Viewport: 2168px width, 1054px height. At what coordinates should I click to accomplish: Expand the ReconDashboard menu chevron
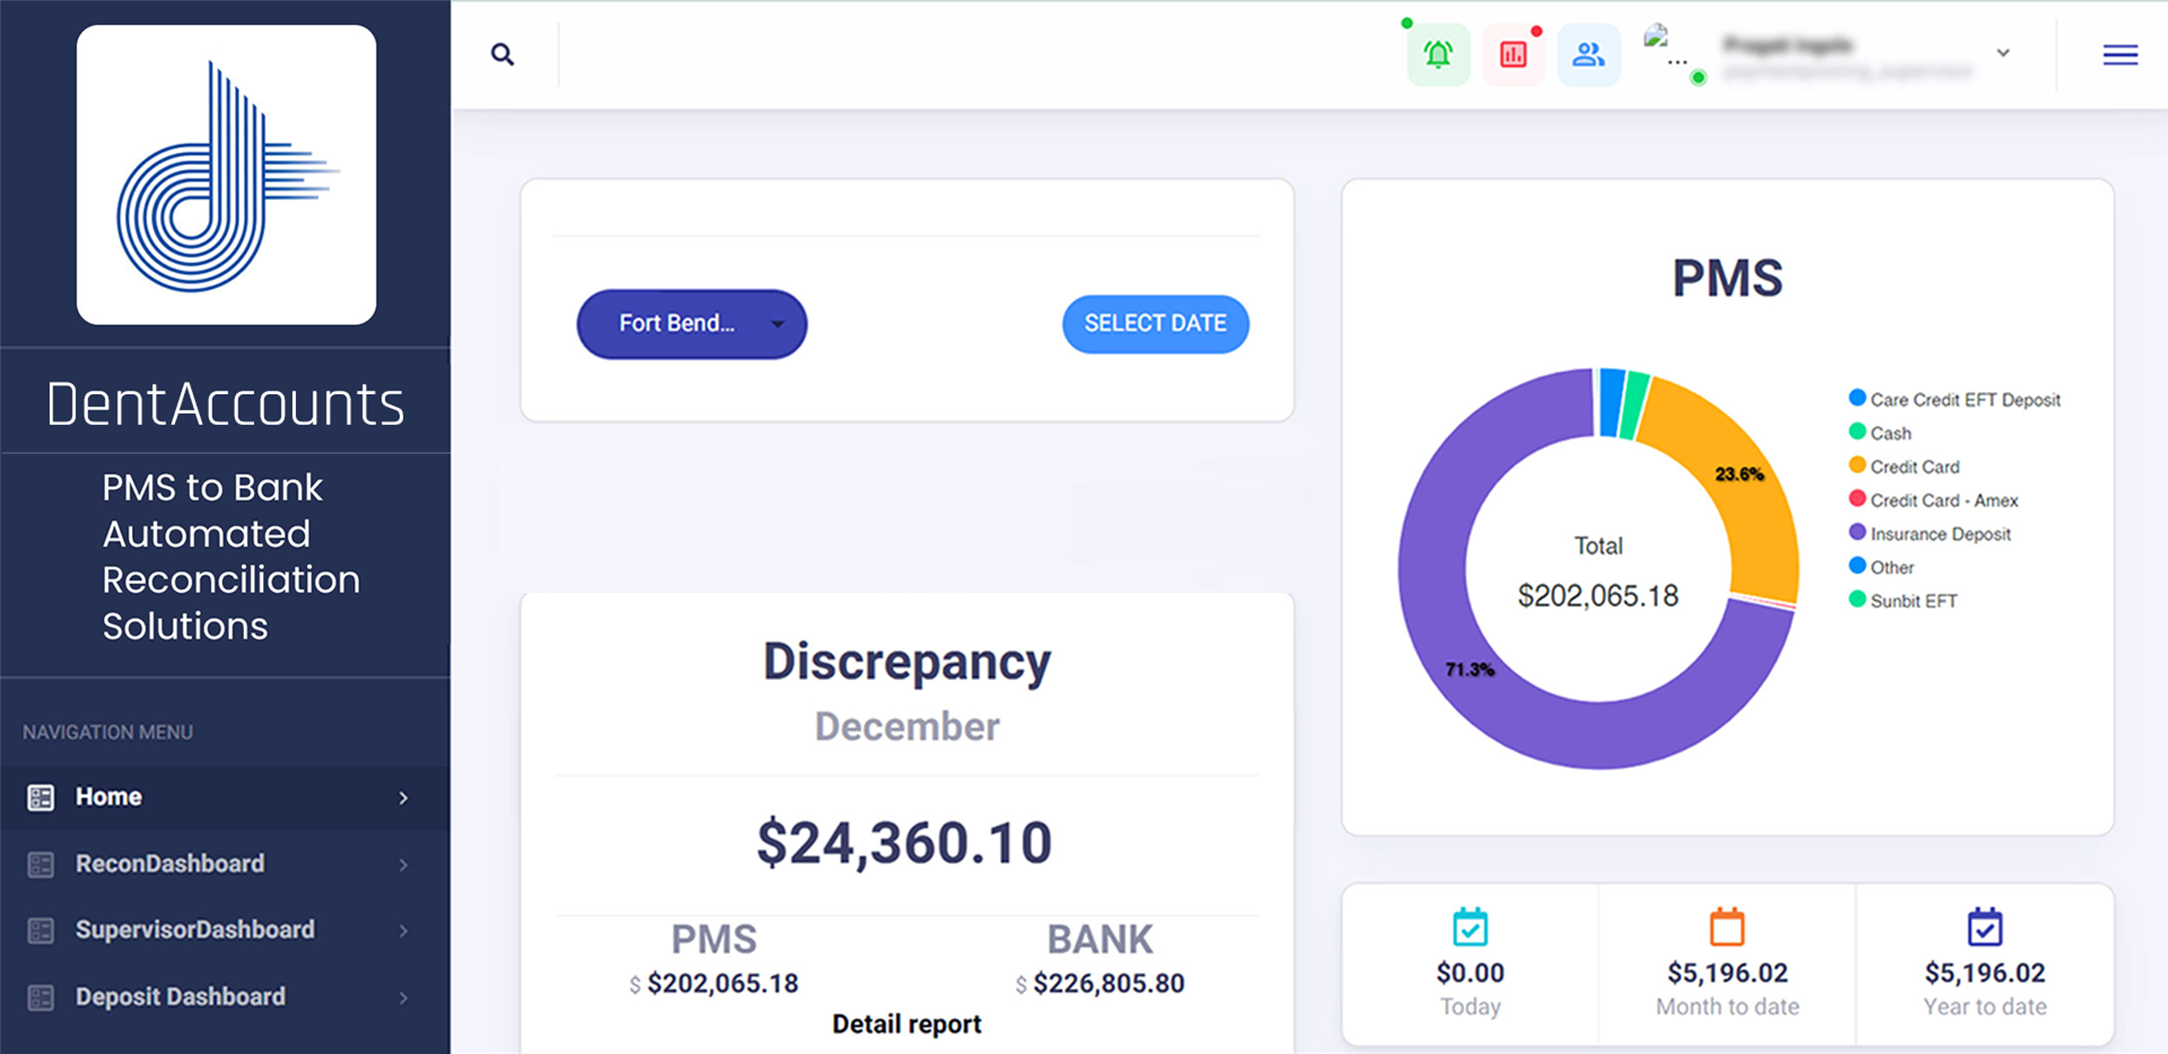pos(404,865)
